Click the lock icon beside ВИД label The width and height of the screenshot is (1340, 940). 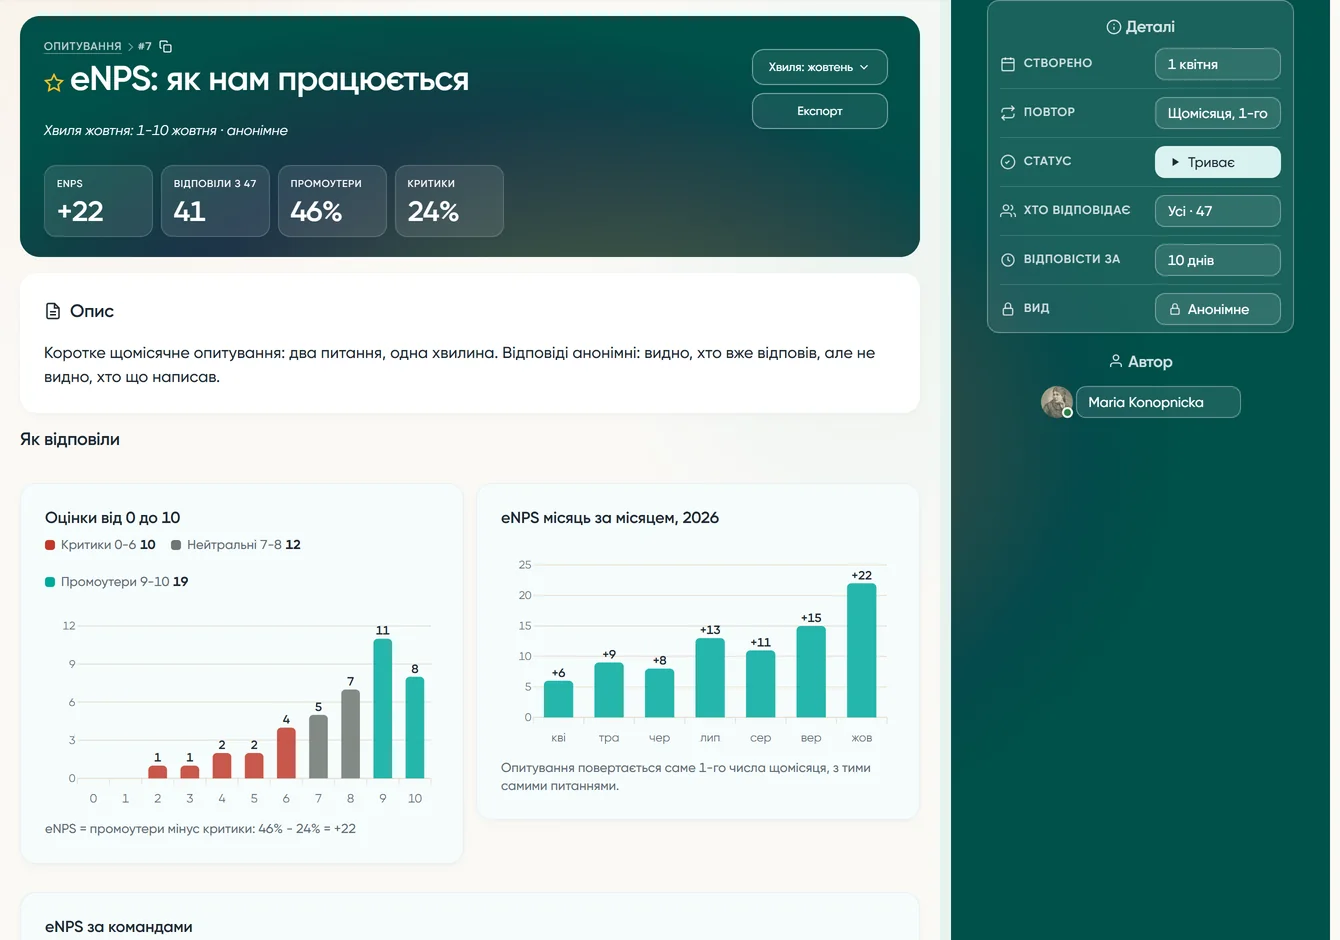point(1008,309)
